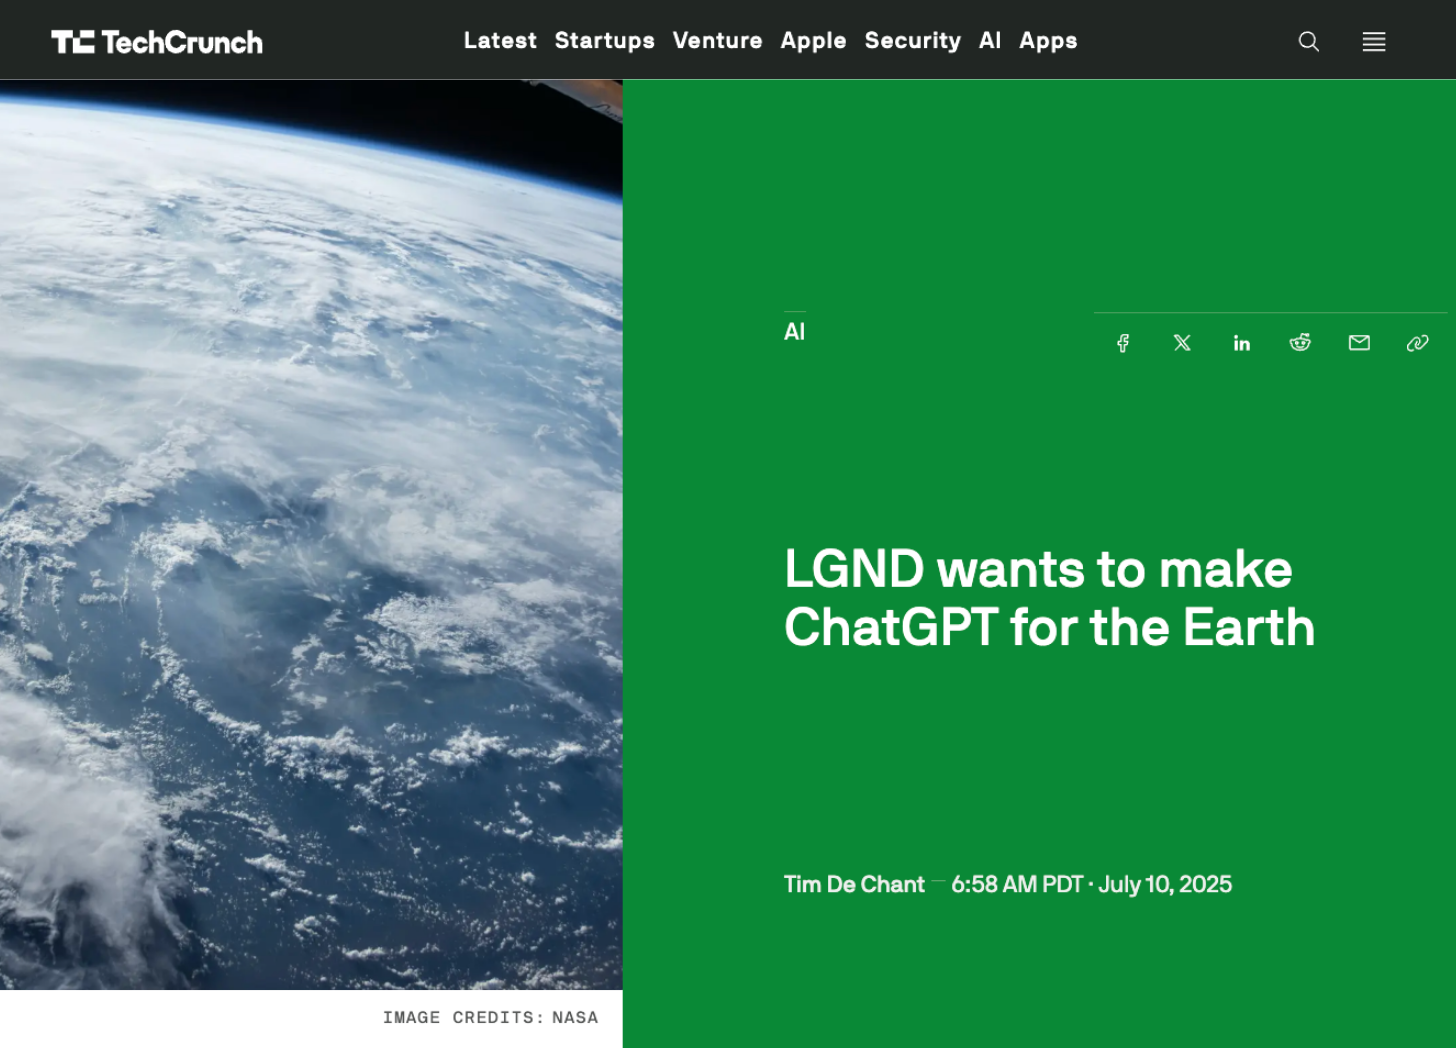
Task: Open the Startups section
Action: tap(604, 41)
